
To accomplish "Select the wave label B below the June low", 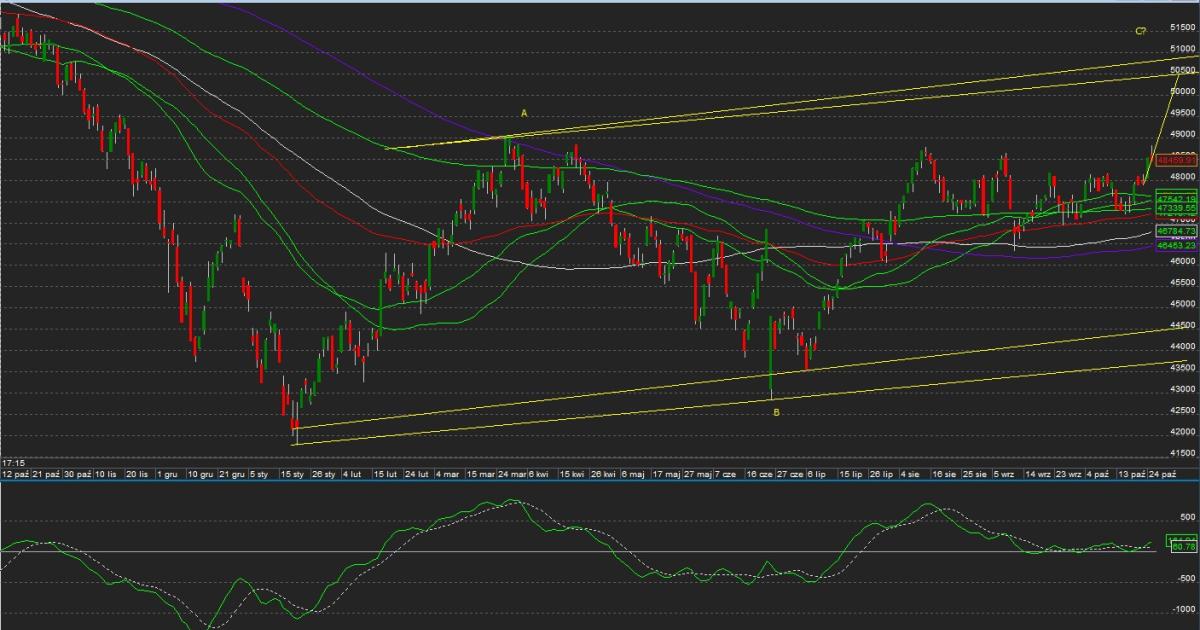I will tap(777, 411).
